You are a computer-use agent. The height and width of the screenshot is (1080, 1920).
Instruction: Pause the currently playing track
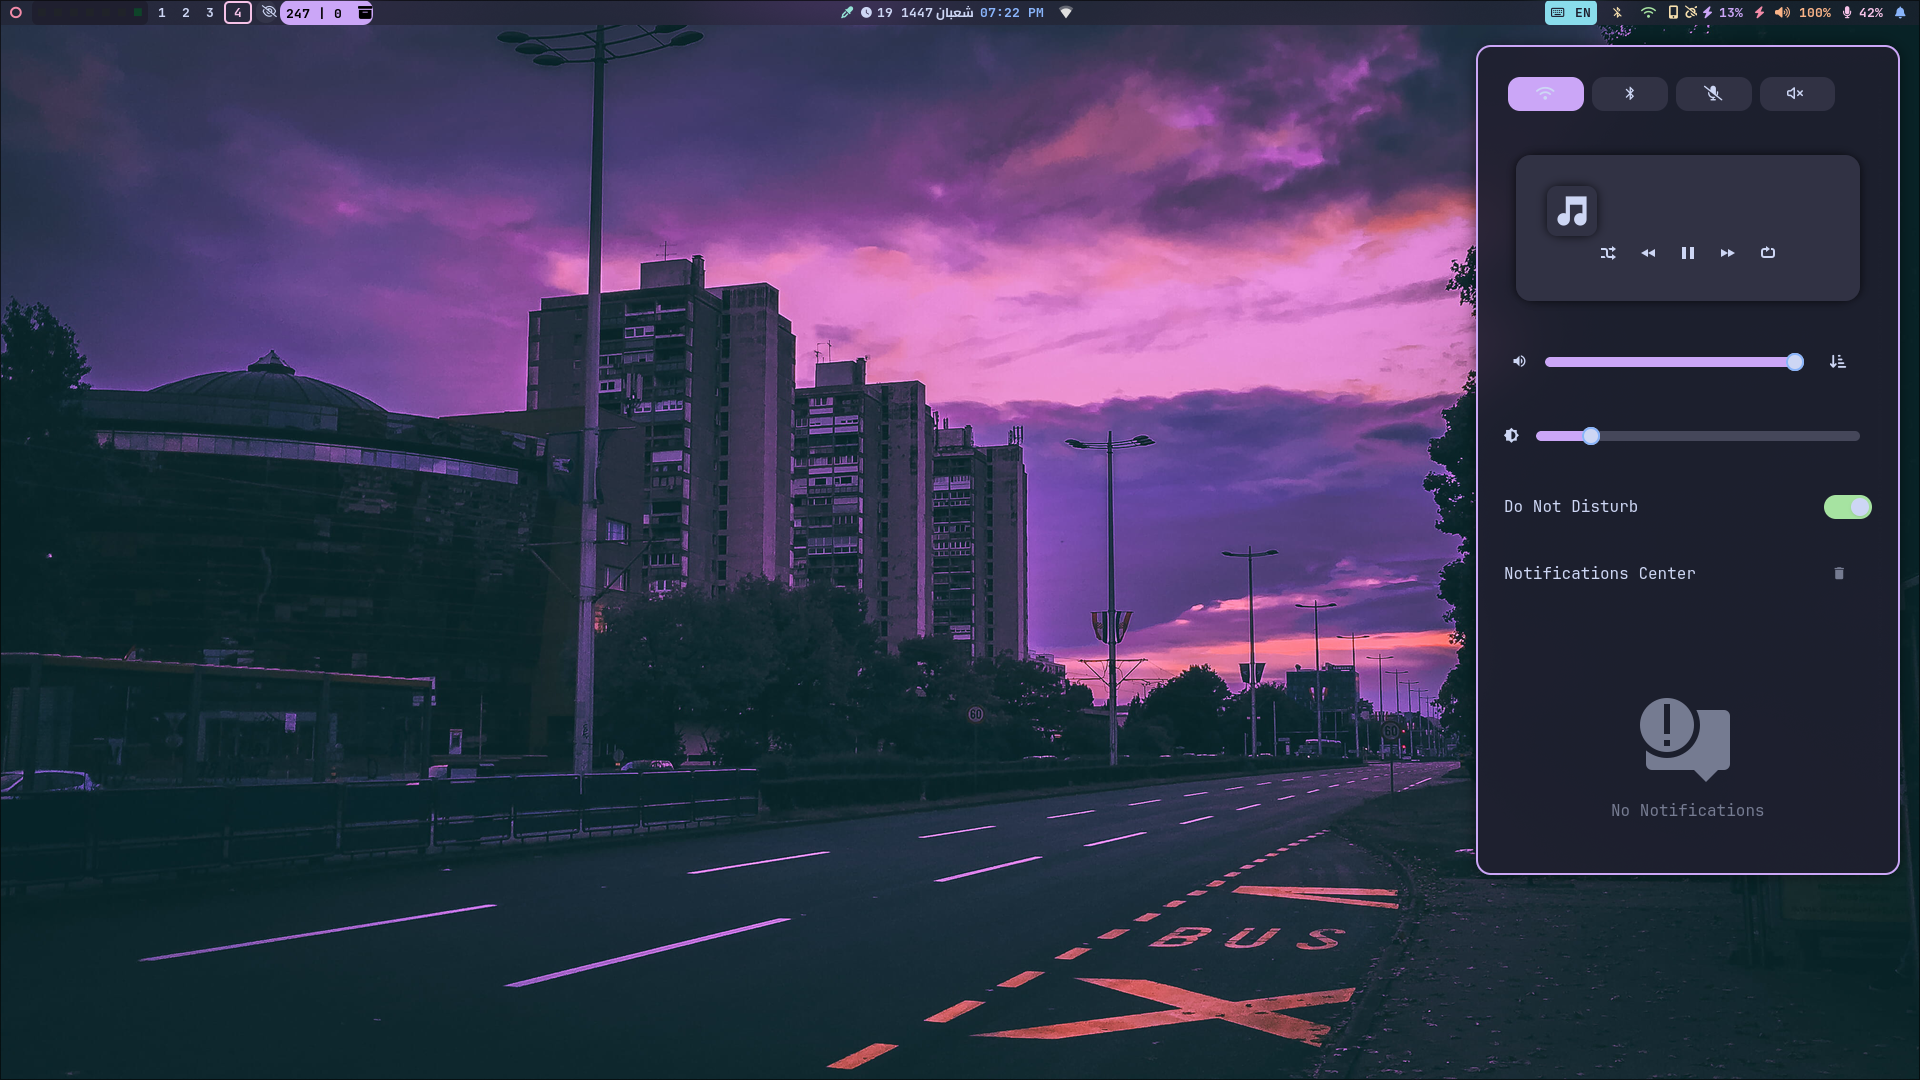click(1688, 253)
